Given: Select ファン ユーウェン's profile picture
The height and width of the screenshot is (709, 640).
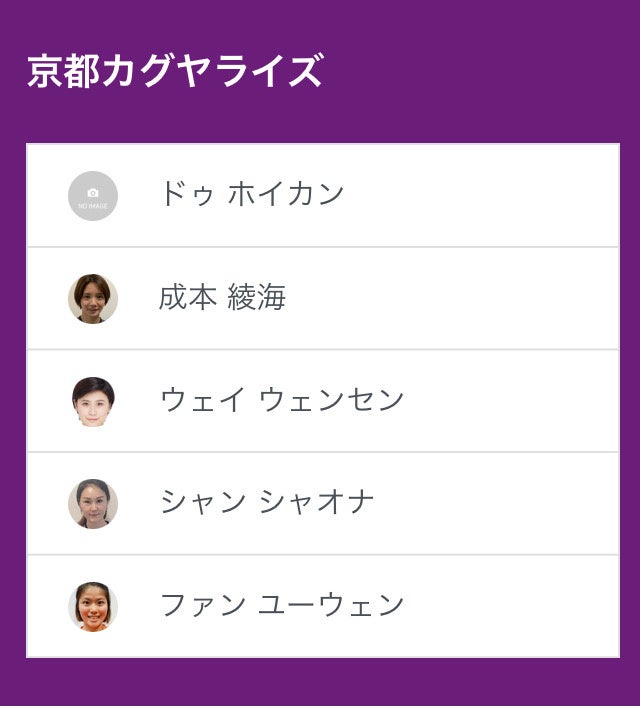Looking at the screenshot, I should pos(93,606).
